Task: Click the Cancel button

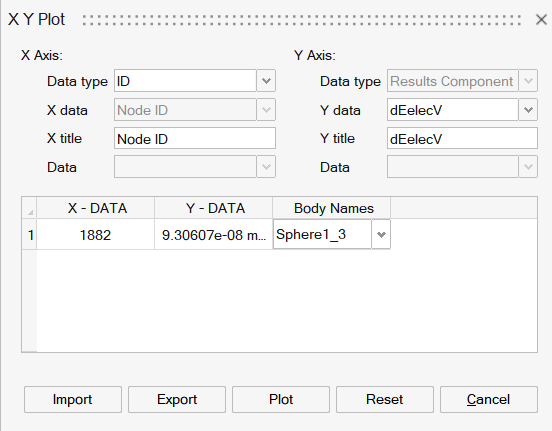Action: coord(489,399)
